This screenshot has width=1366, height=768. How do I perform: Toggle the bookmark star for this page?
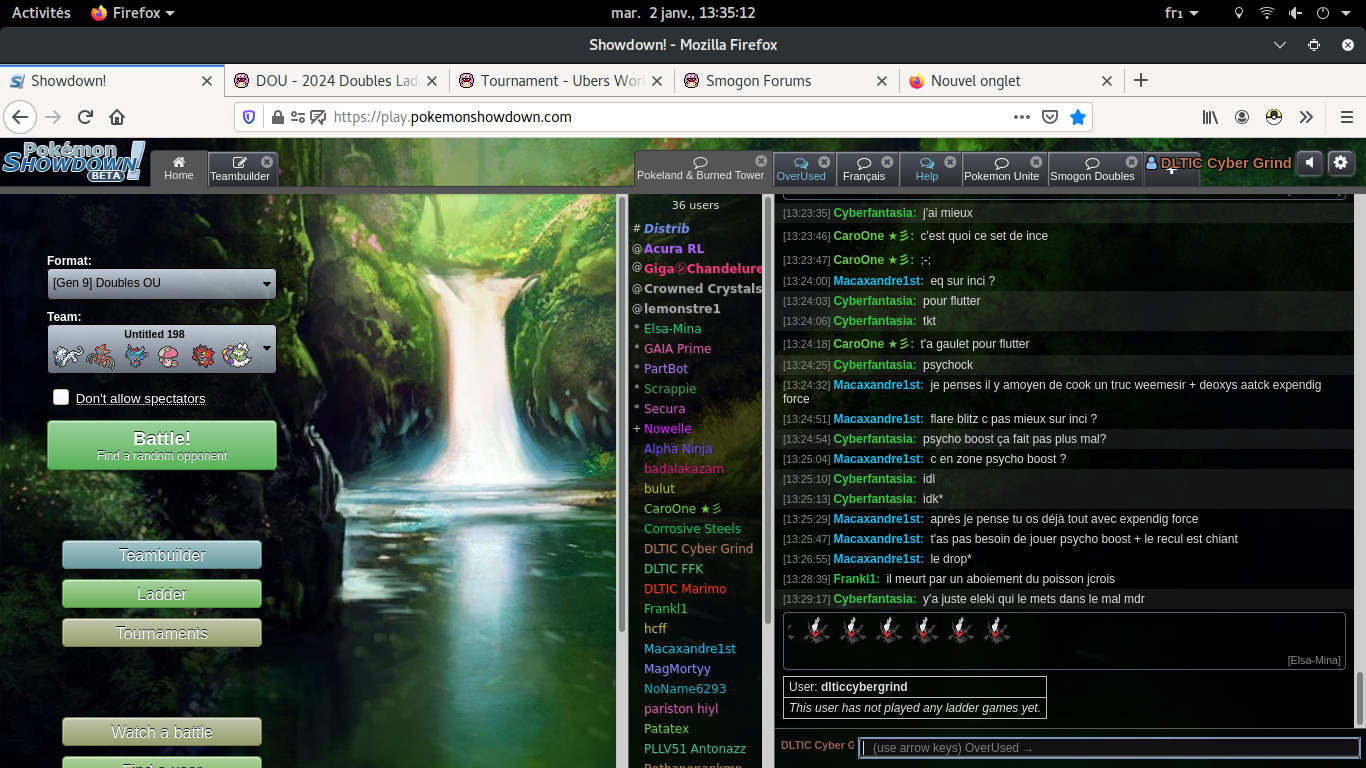point(1077,117)
